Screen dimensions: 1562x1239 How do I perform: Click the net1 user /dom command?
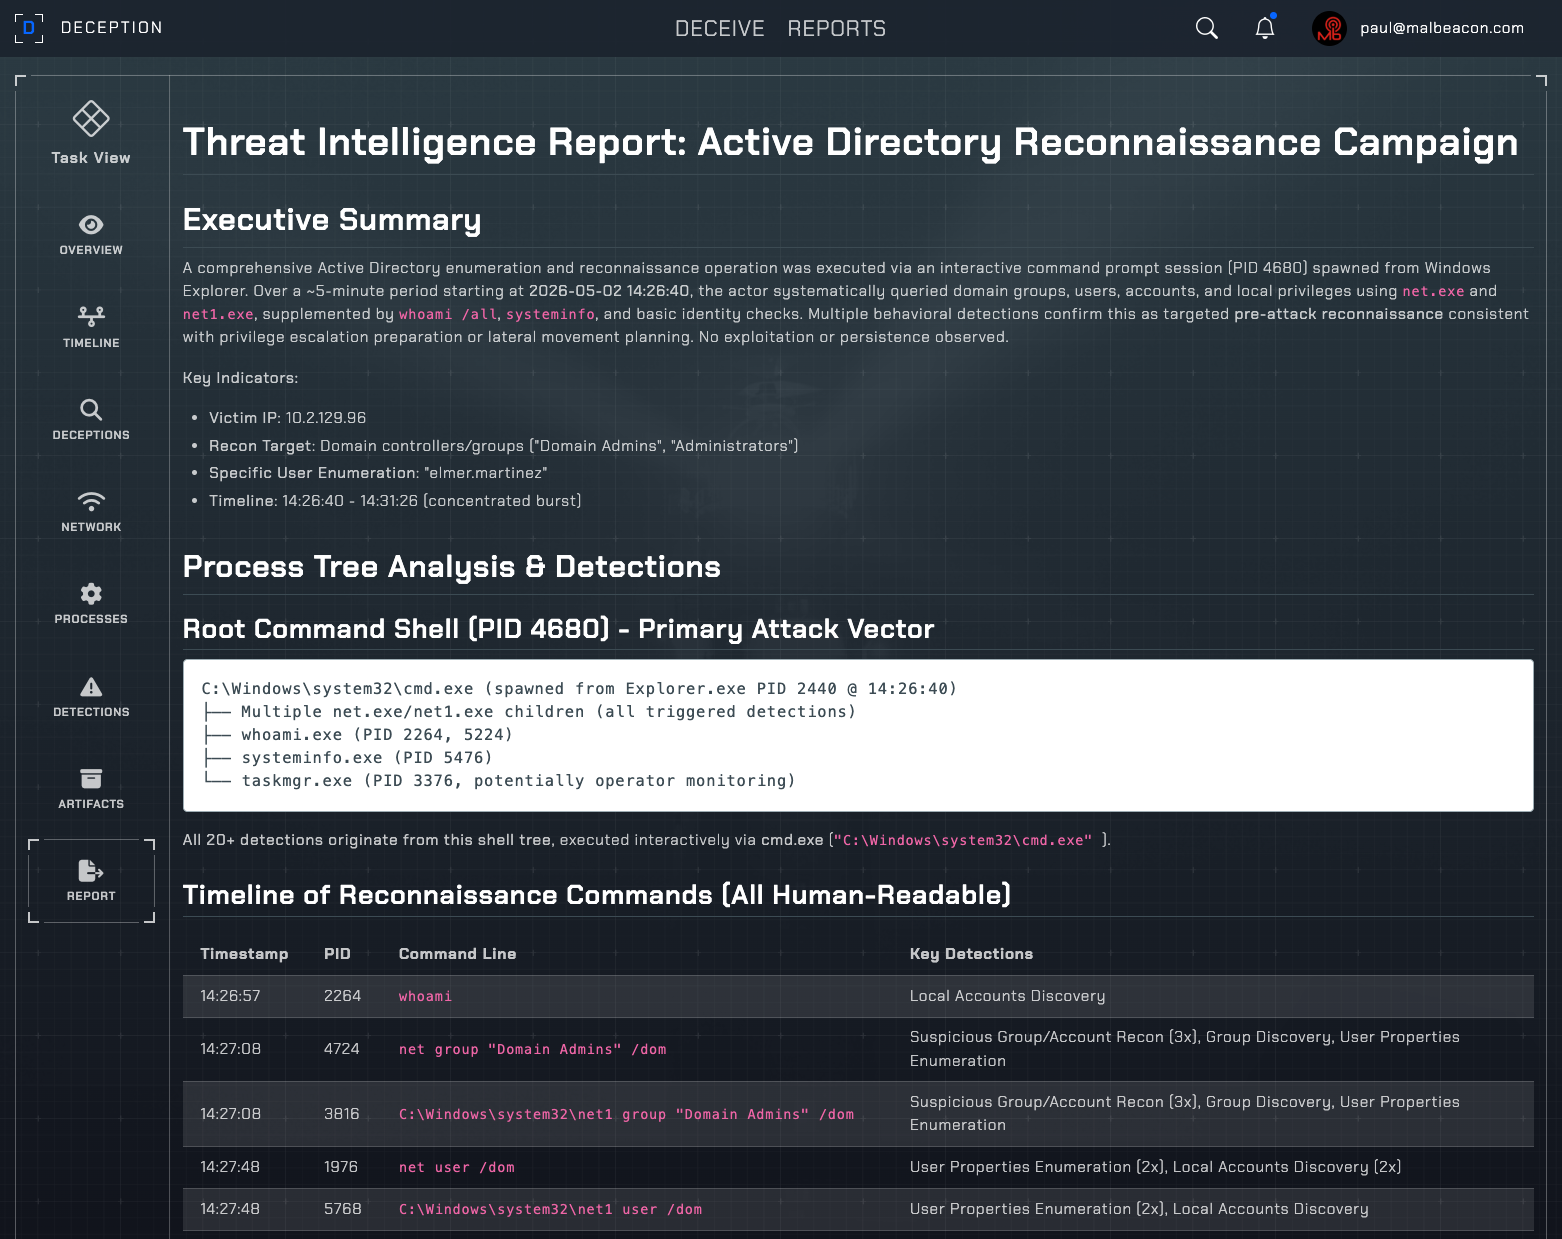pyautogui.click(x=551, y=1209)
